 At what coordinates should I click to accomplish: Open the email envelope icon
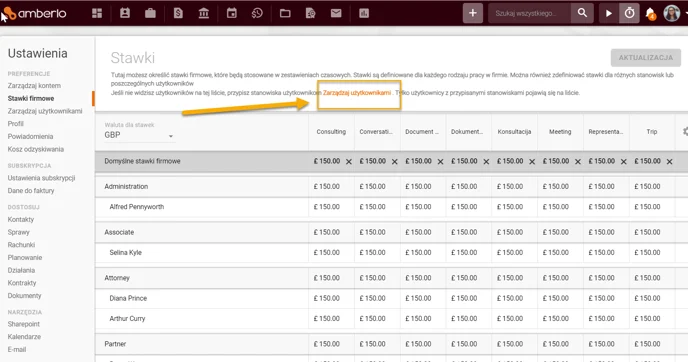336,13
